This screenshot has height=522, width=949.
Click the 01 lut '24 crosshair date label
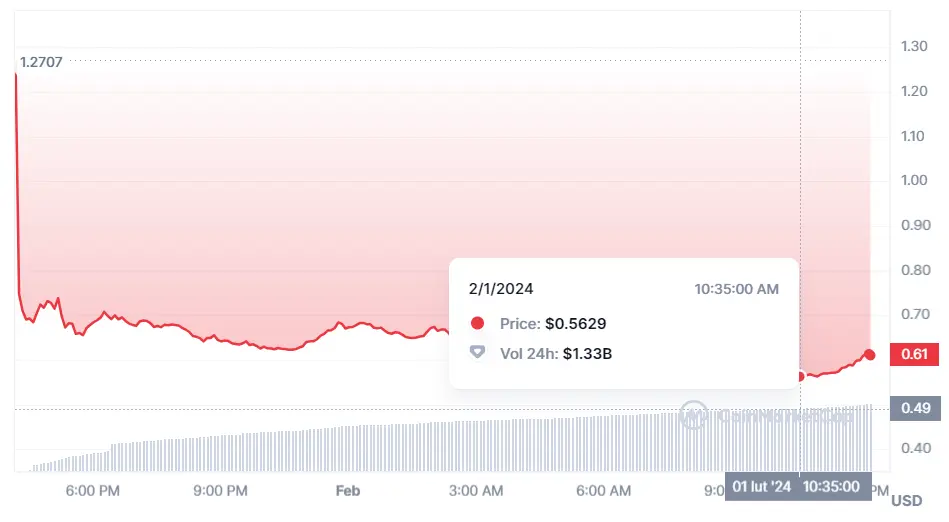762,486
